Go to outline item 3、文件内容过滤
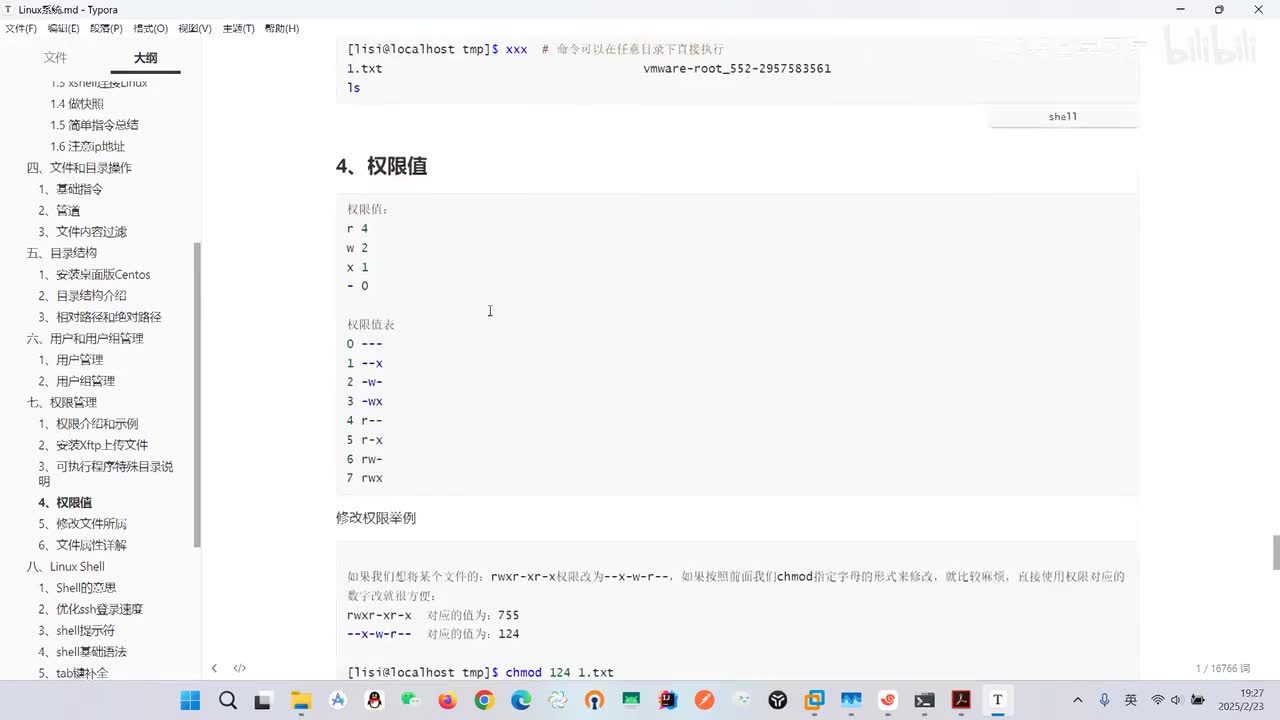Image resolution: width=1280 pixels, height=720 pixels. 82,232
